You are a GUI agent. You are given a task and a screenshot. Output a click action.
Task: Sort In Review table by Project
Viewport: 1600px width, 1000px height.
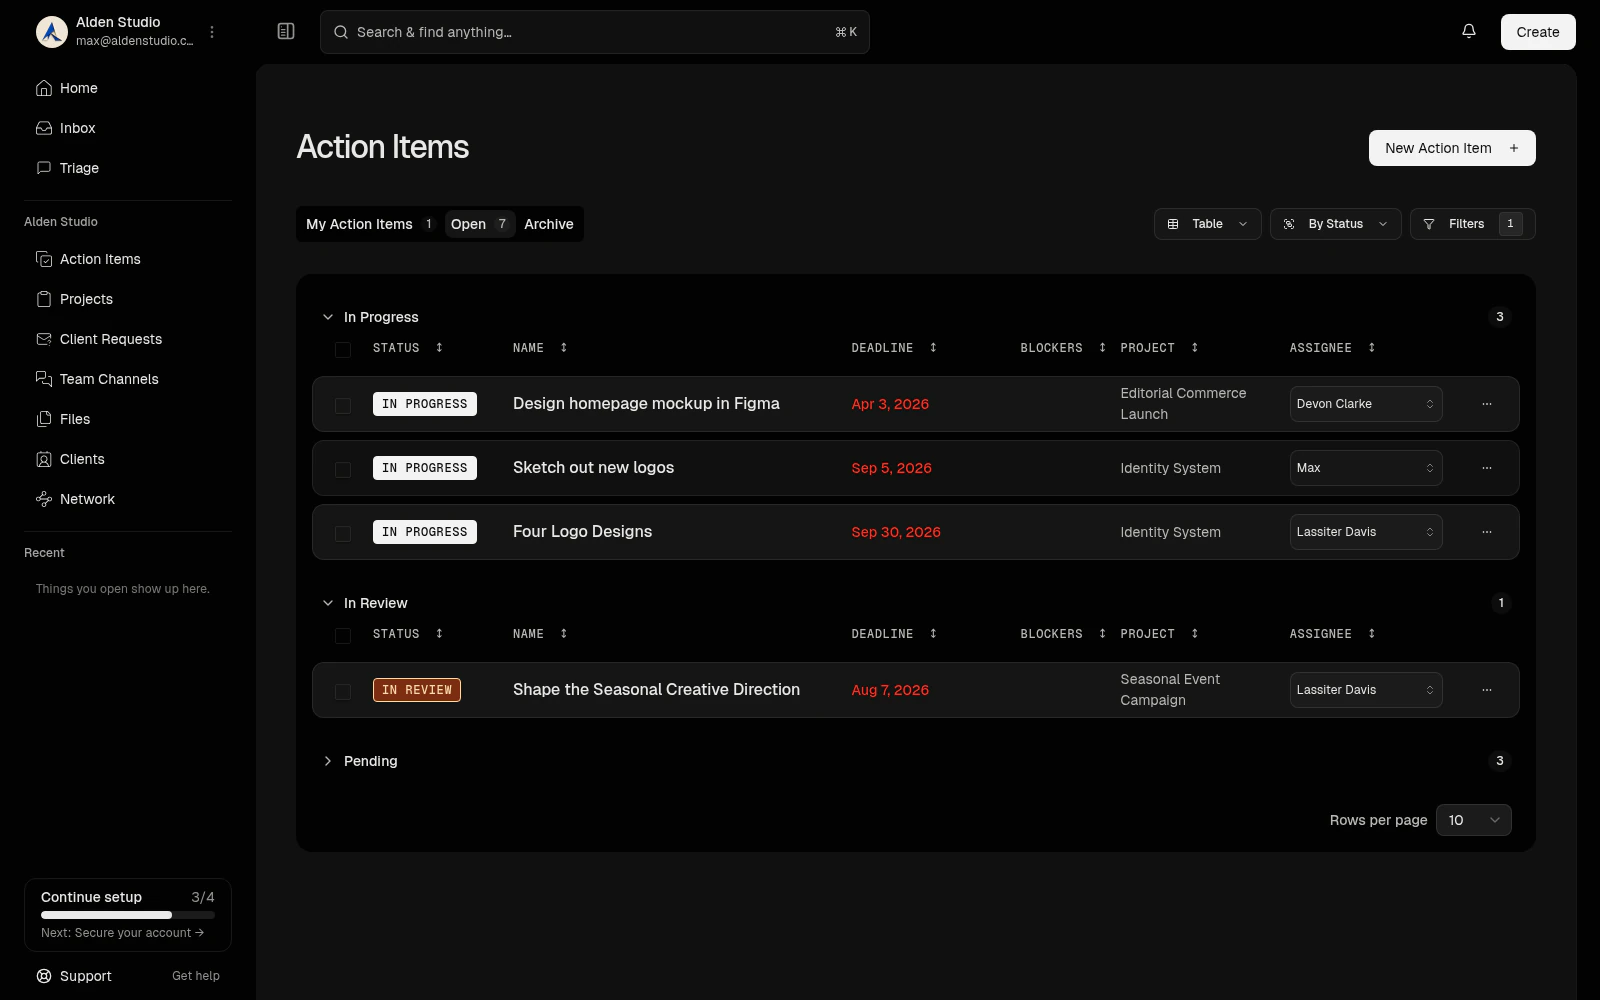pyautogui.click(x=1159, y=634)
